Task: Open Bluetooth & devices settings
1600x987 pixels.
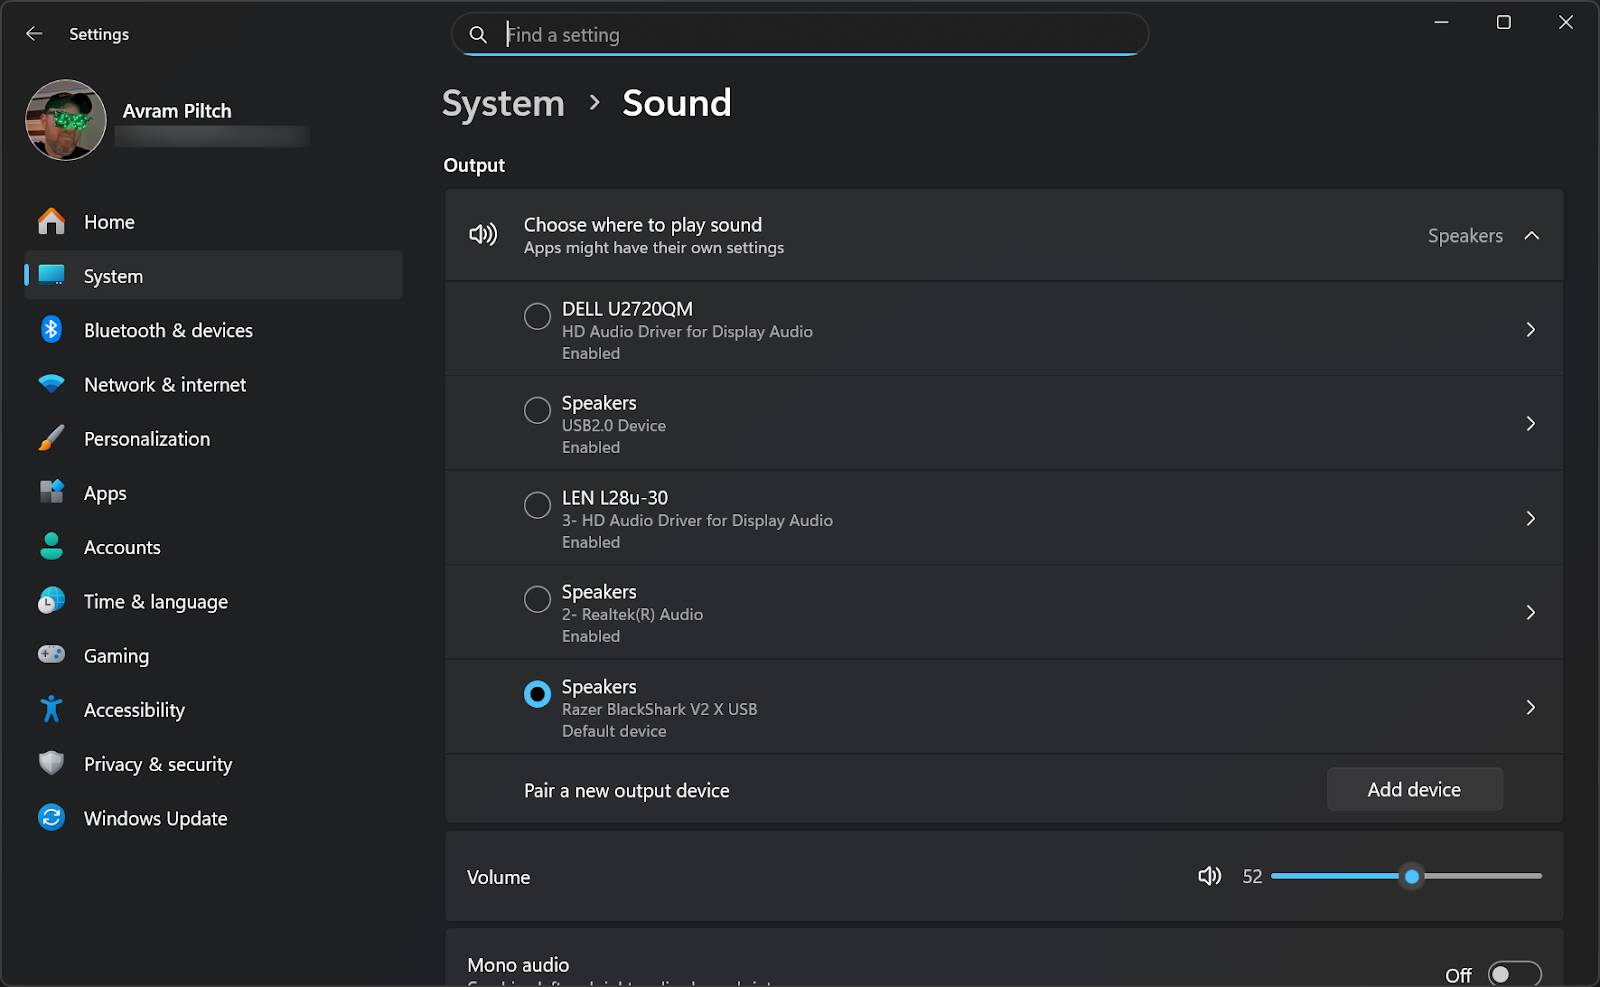Action: 213,330
